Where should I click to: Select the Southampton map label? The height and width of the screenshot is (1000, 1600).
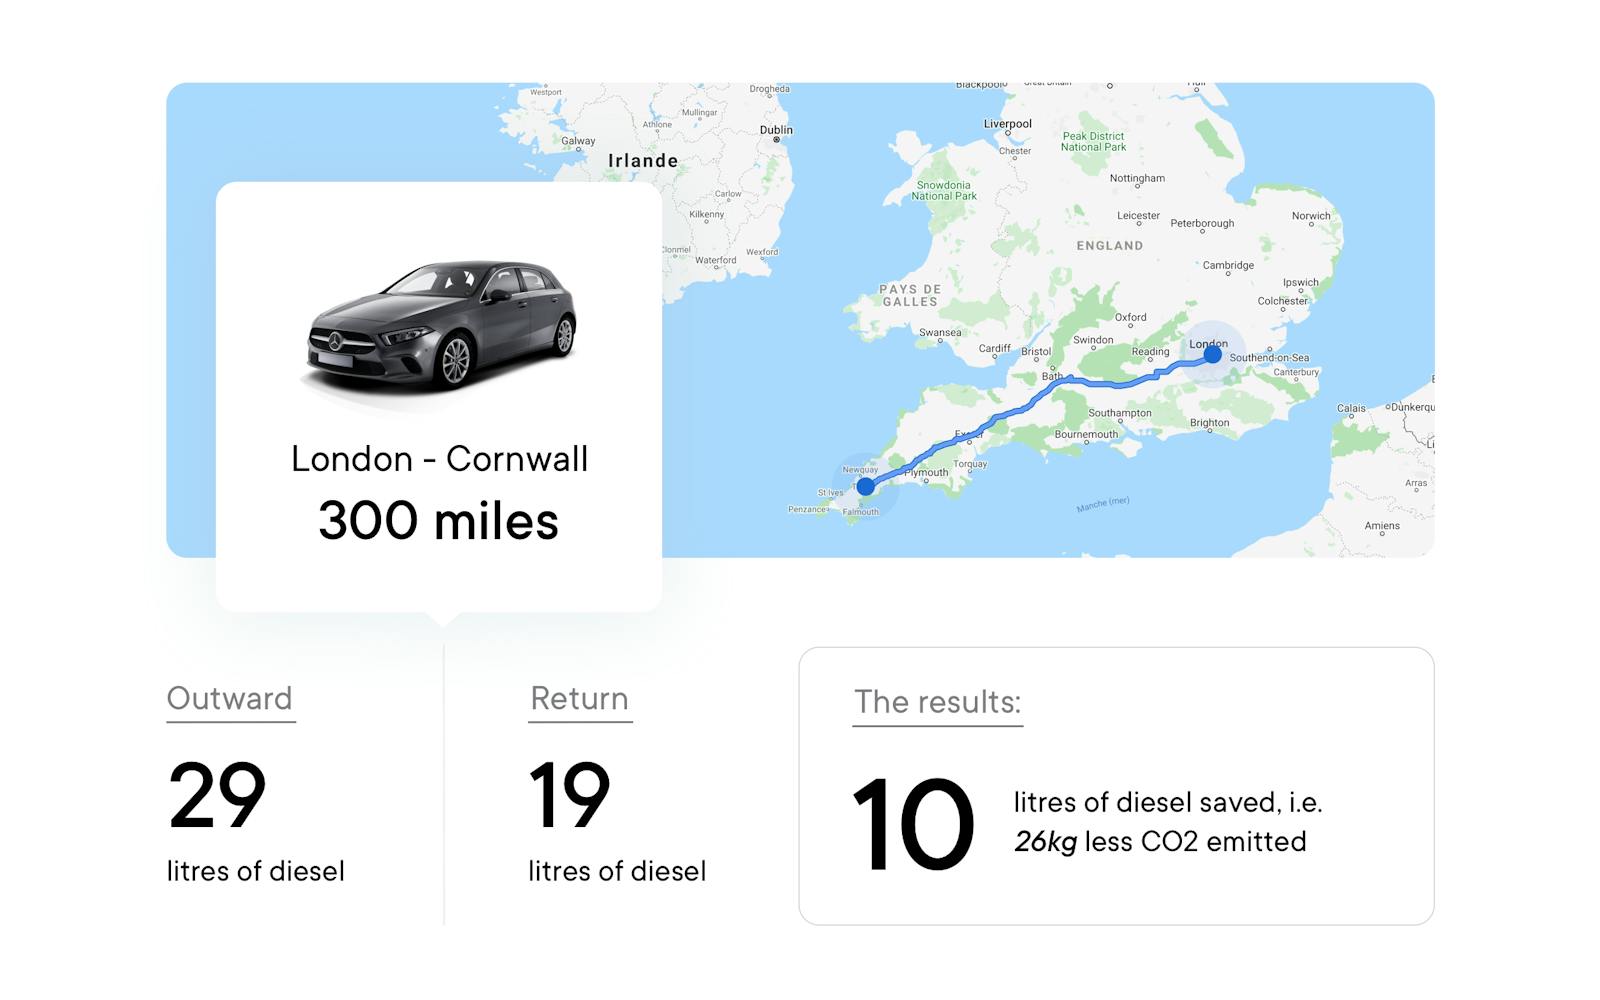1119,413
